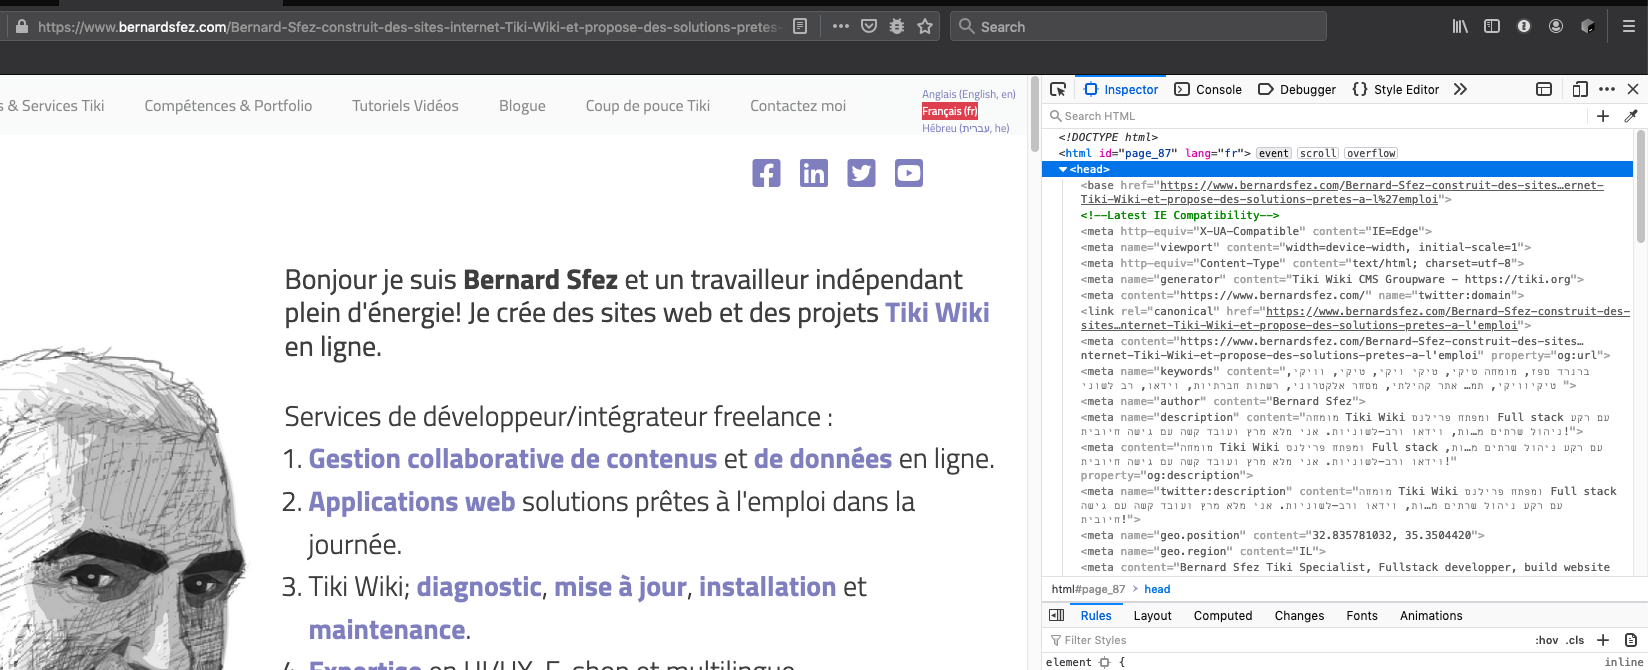1648x670 pixels.
Task: Select the Layout side tab
Action: click(x=1152, y=616)
